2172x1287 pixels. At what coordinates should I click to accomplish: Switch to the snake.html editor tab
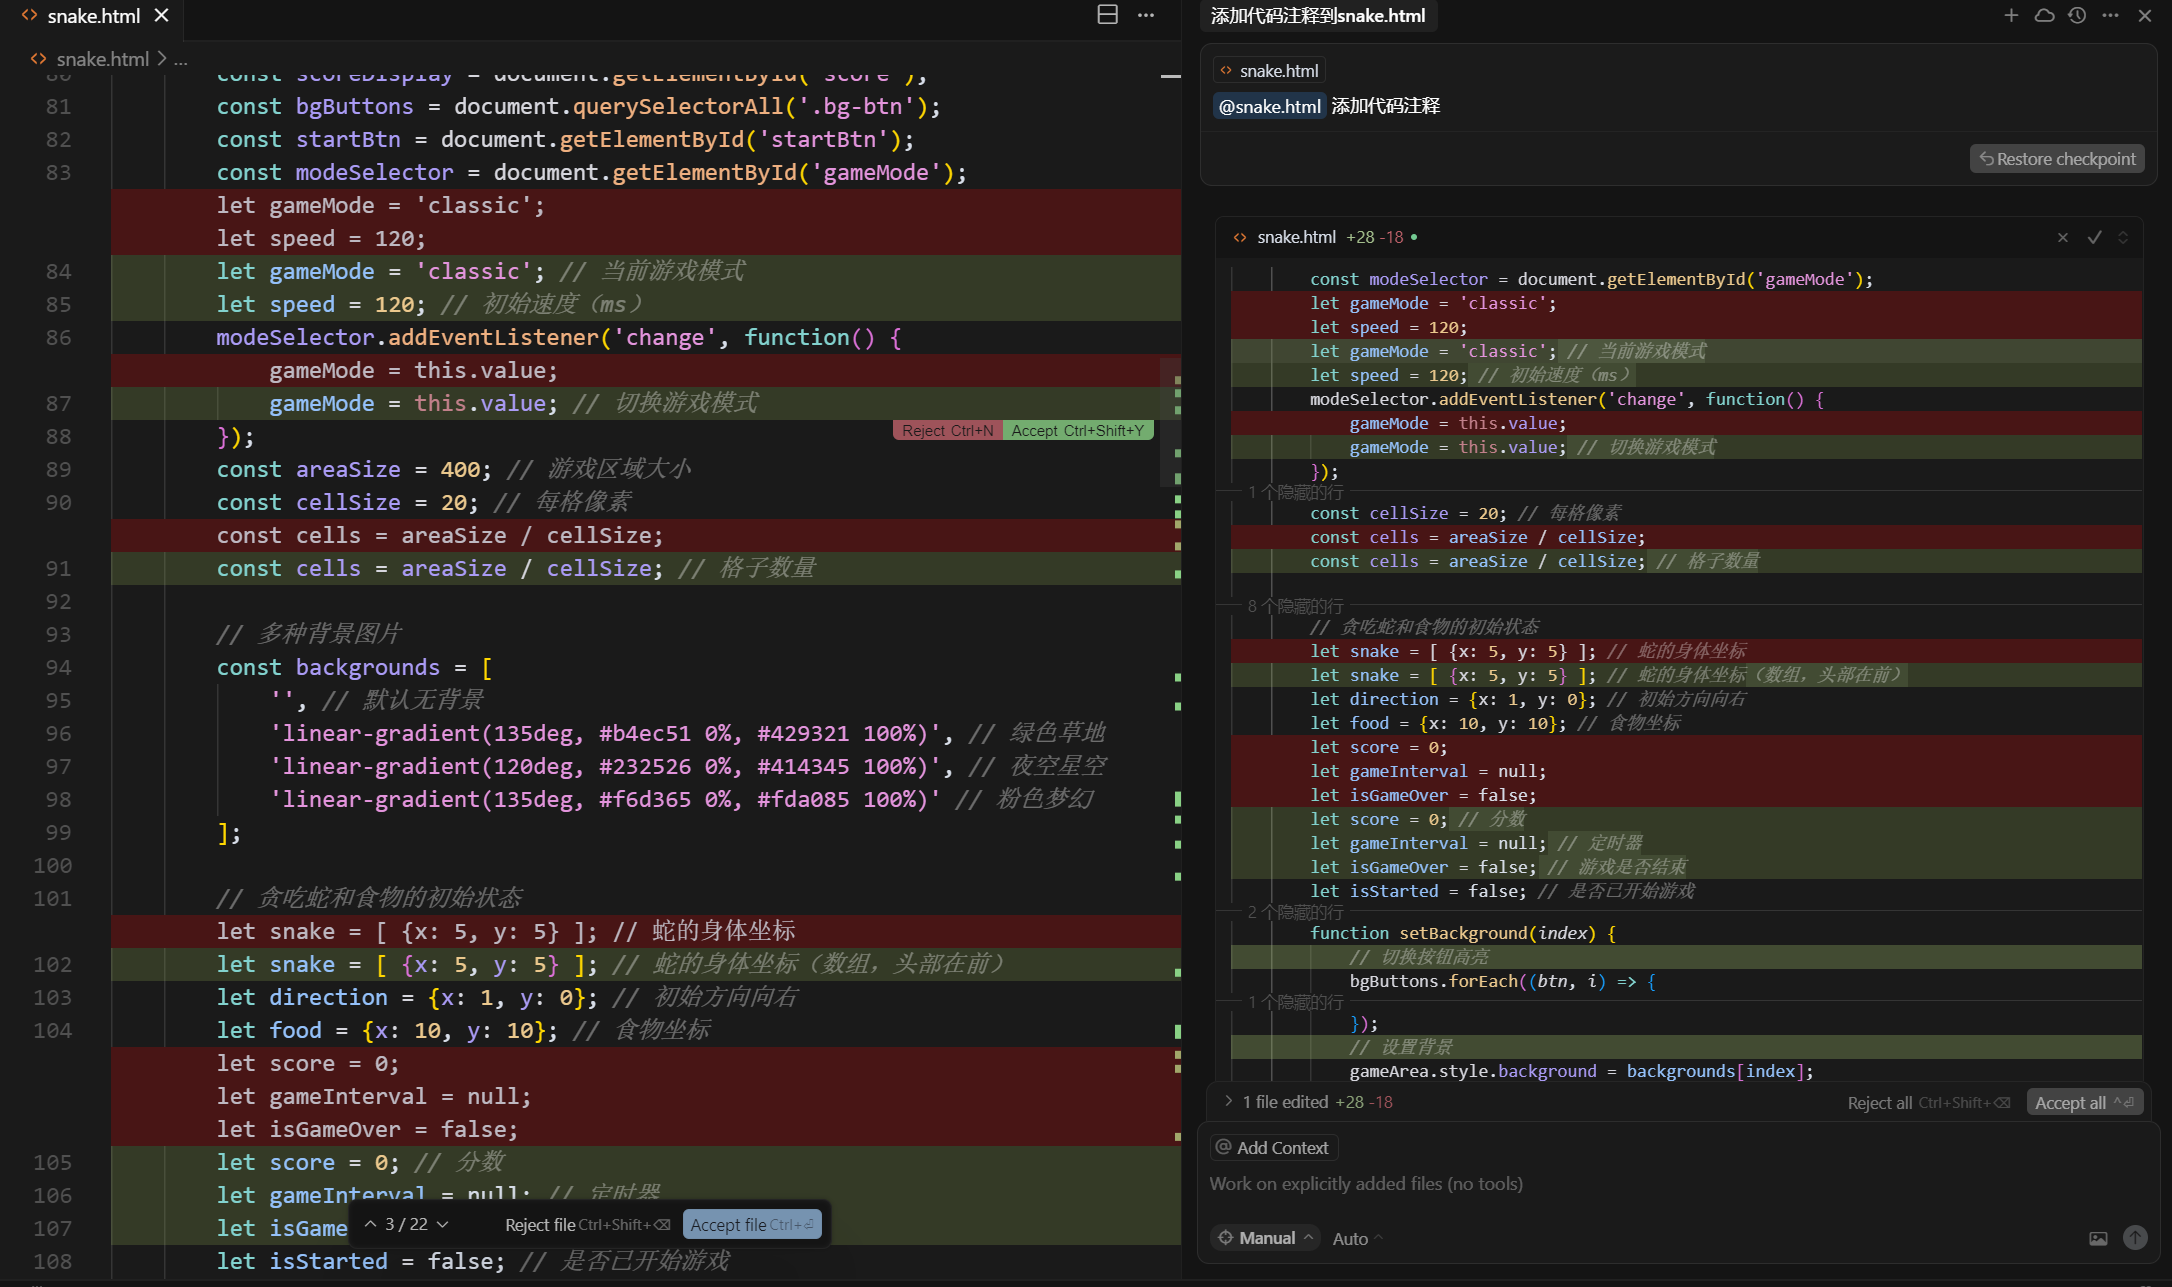click(x=94, y=16)
